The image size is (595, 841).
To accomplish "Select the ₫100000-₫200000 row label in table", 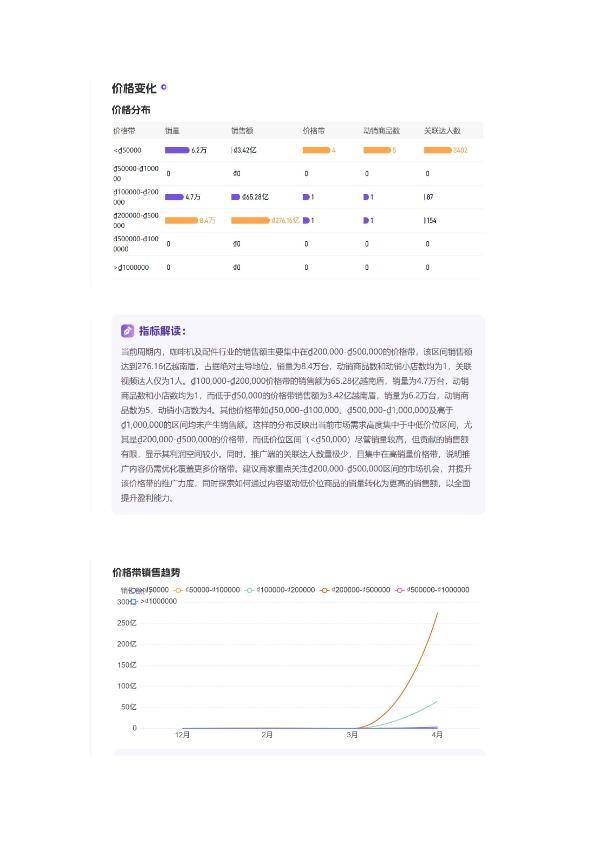I will [136, 197].
